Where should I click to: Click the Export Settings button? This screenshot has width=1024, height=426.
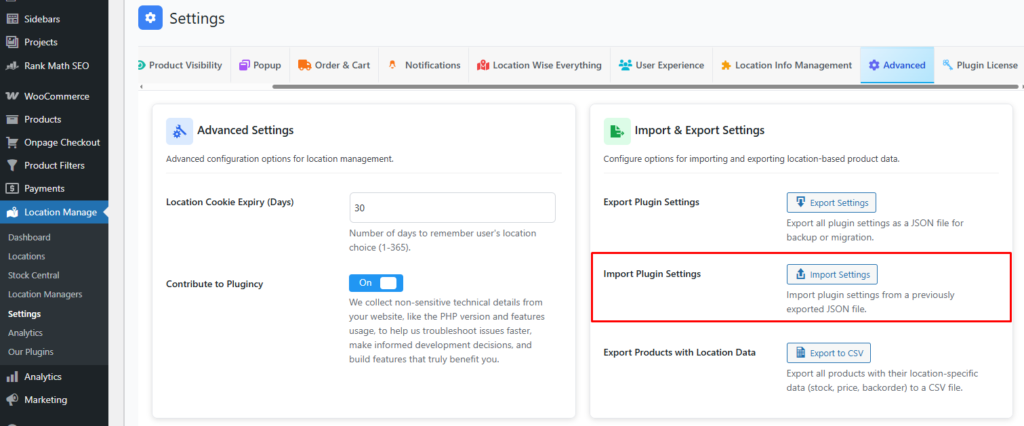click(831, 202)
